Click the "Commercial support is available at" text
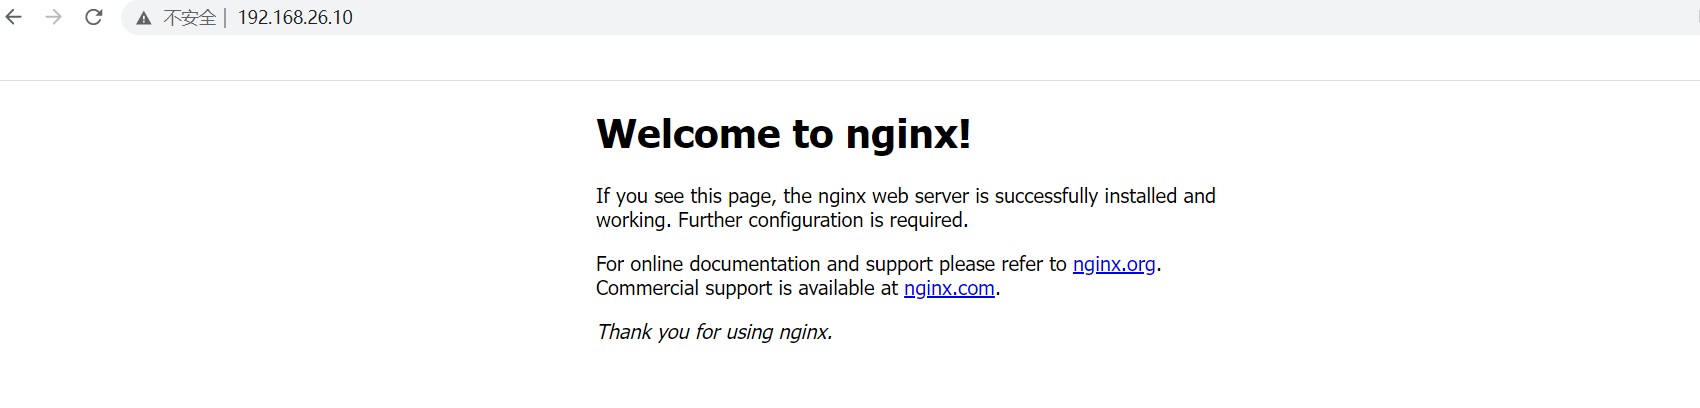This screenshot has width=1700, height=408. point(747,288)
